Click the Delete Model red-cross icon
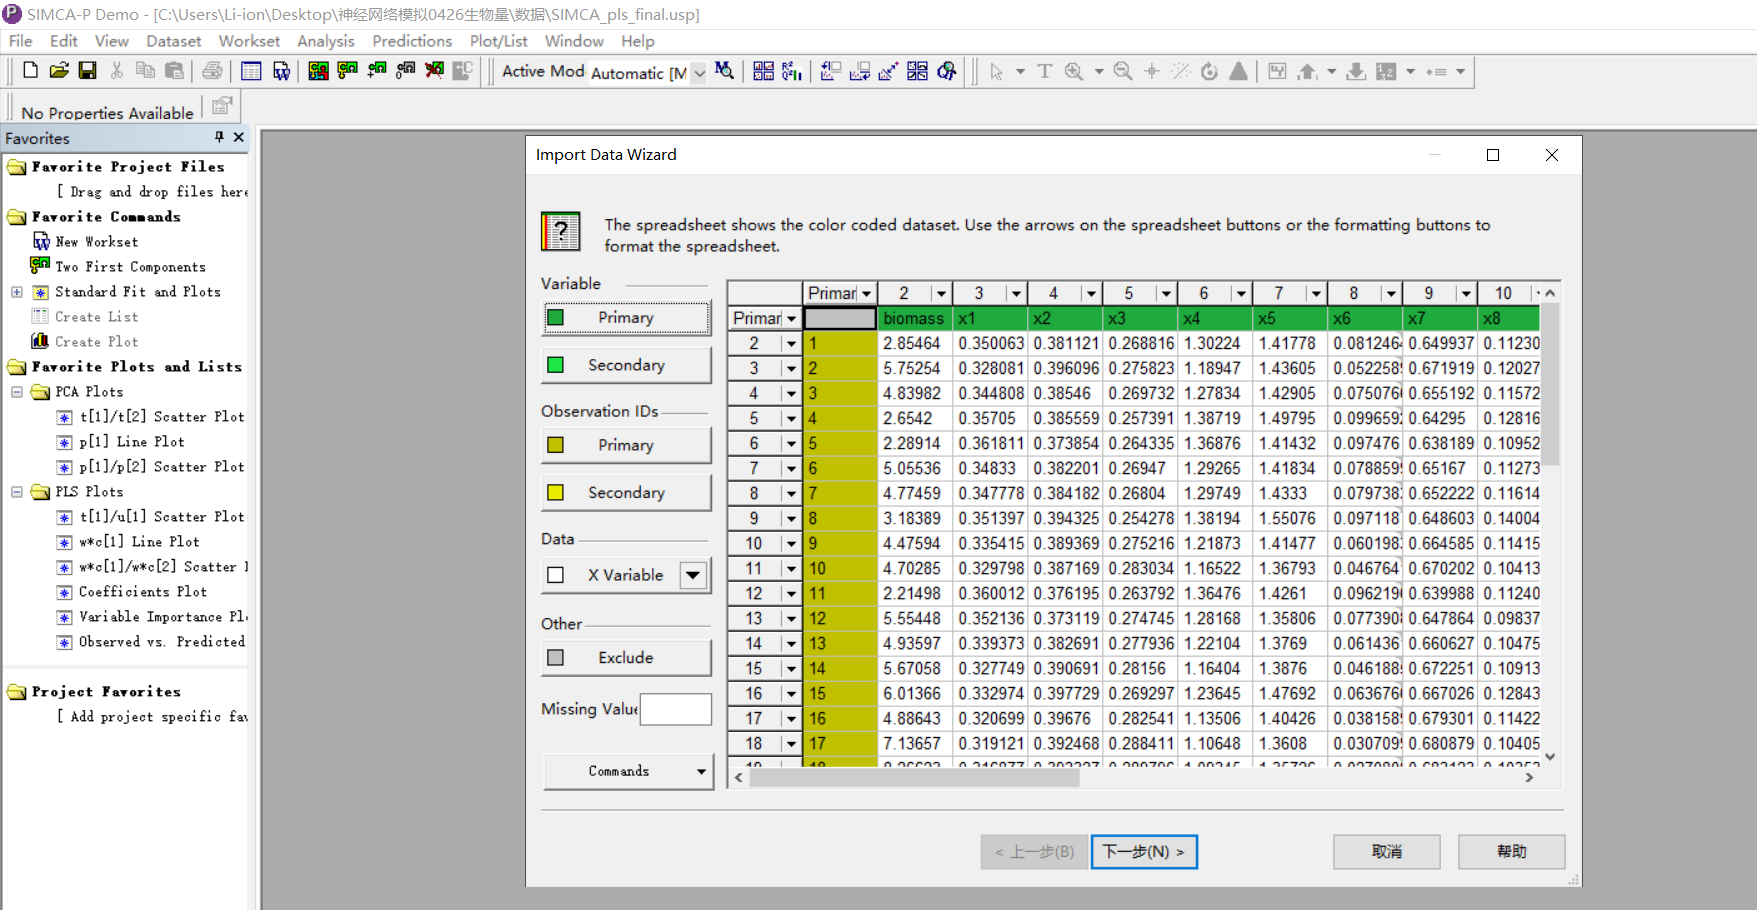Viewport: 1757px width, 910px height. [x=434, y=71]
